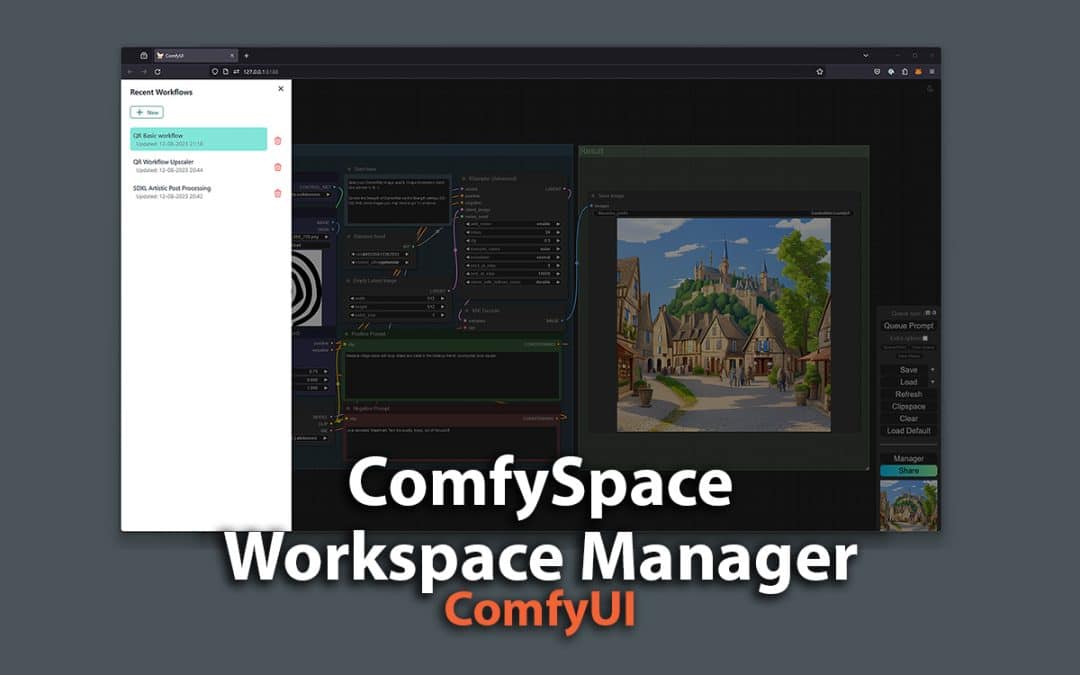This screenshot has width=1080, height=675.
Task: Open the orange extension icon in toolbar
Action: [918, 72]
